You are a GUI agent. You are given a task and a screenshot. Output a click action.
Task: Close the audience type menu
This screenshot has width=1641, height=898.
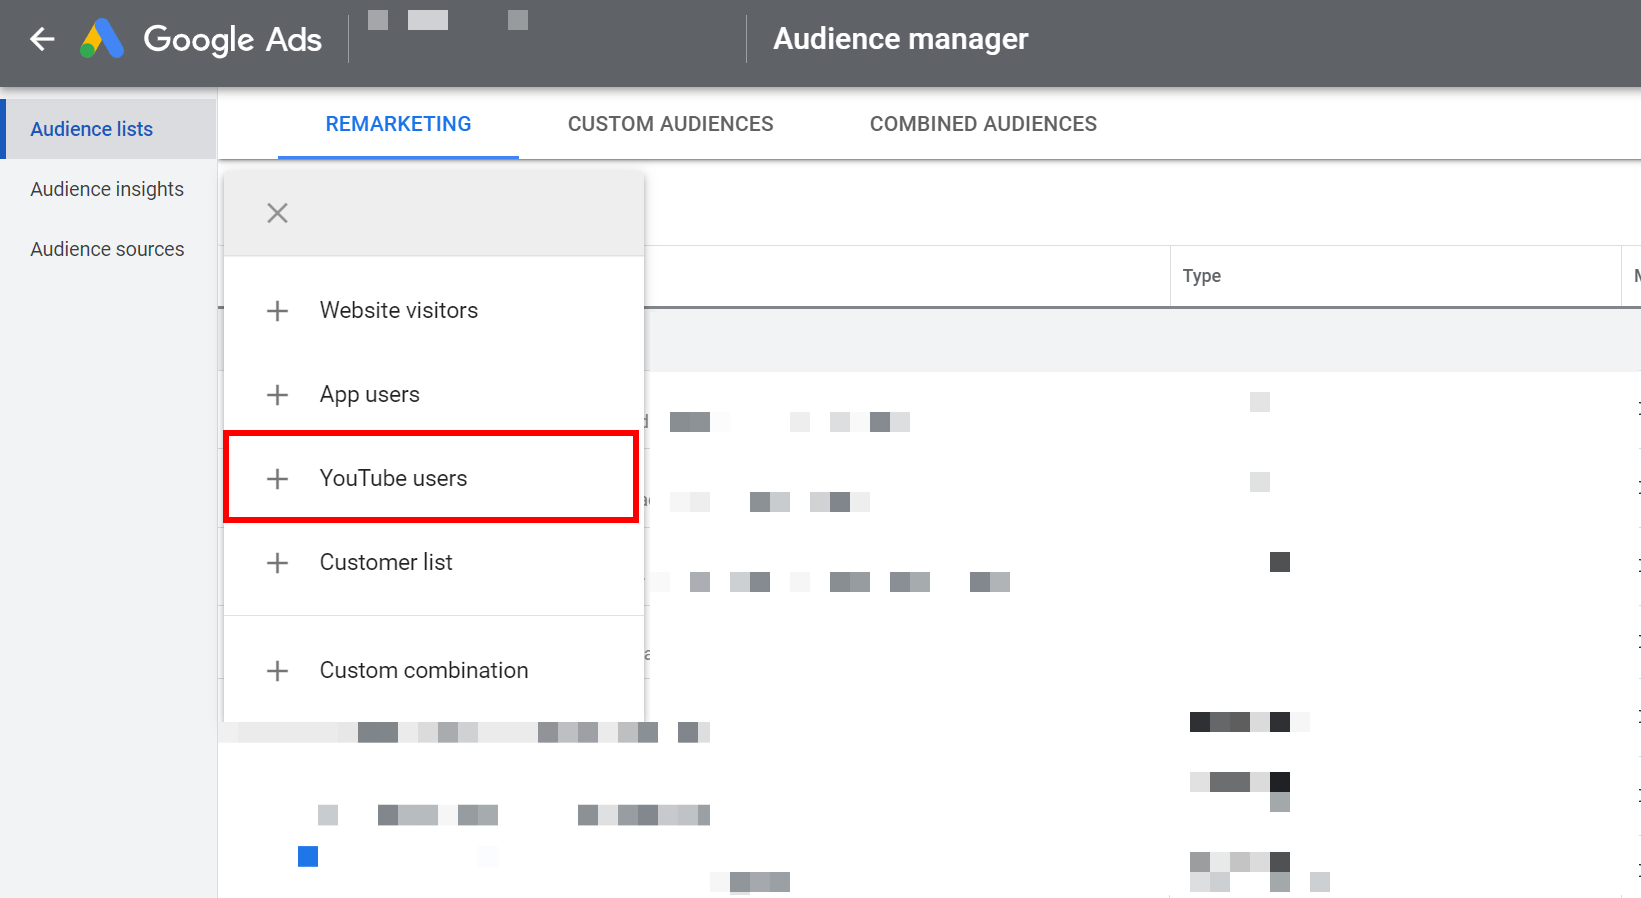(277, 213)
